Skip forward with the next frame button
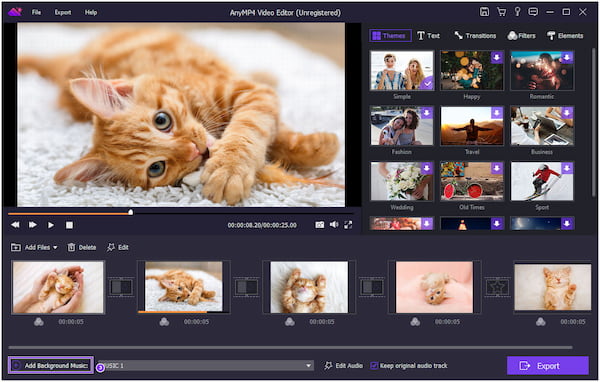Viewport: 600px width, 382px height. 33,225
